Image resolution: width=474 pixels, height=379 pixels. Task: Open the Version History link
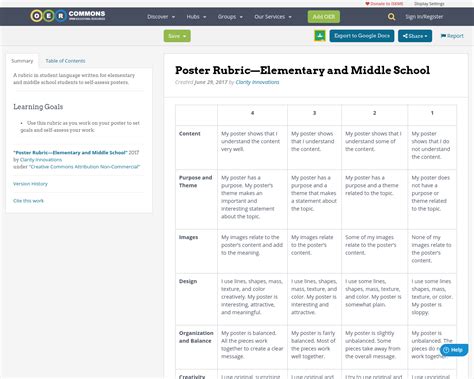point(30,184)
